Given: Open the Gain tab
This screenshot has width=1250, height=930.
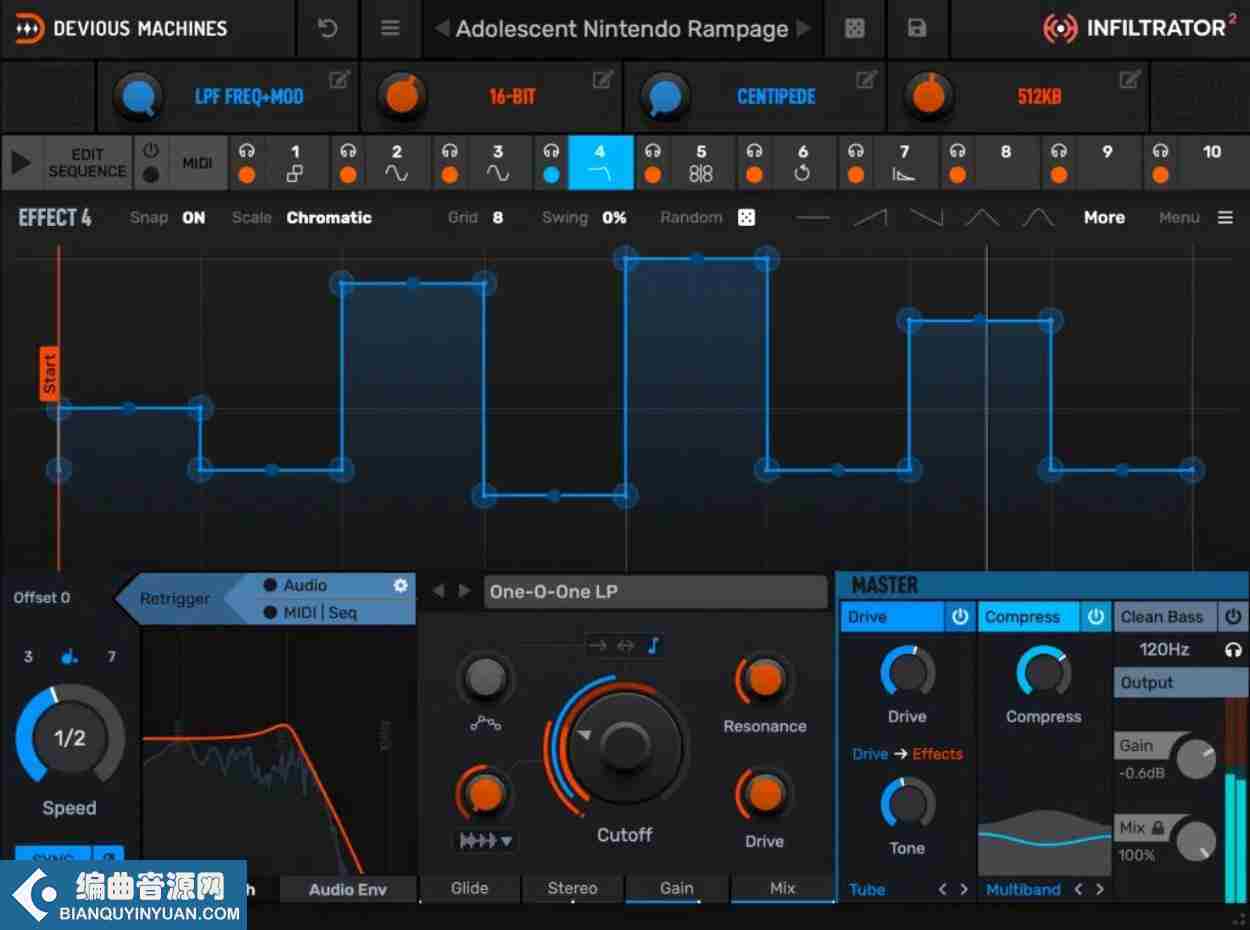Looking at the screenshot, I should point(677,888).
